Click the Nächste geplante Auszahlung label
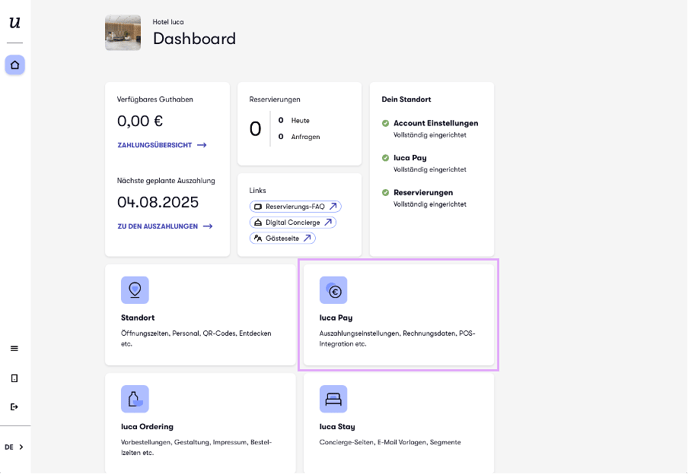The height and width of the screenshot is (474, 688). tap(166, 181)
